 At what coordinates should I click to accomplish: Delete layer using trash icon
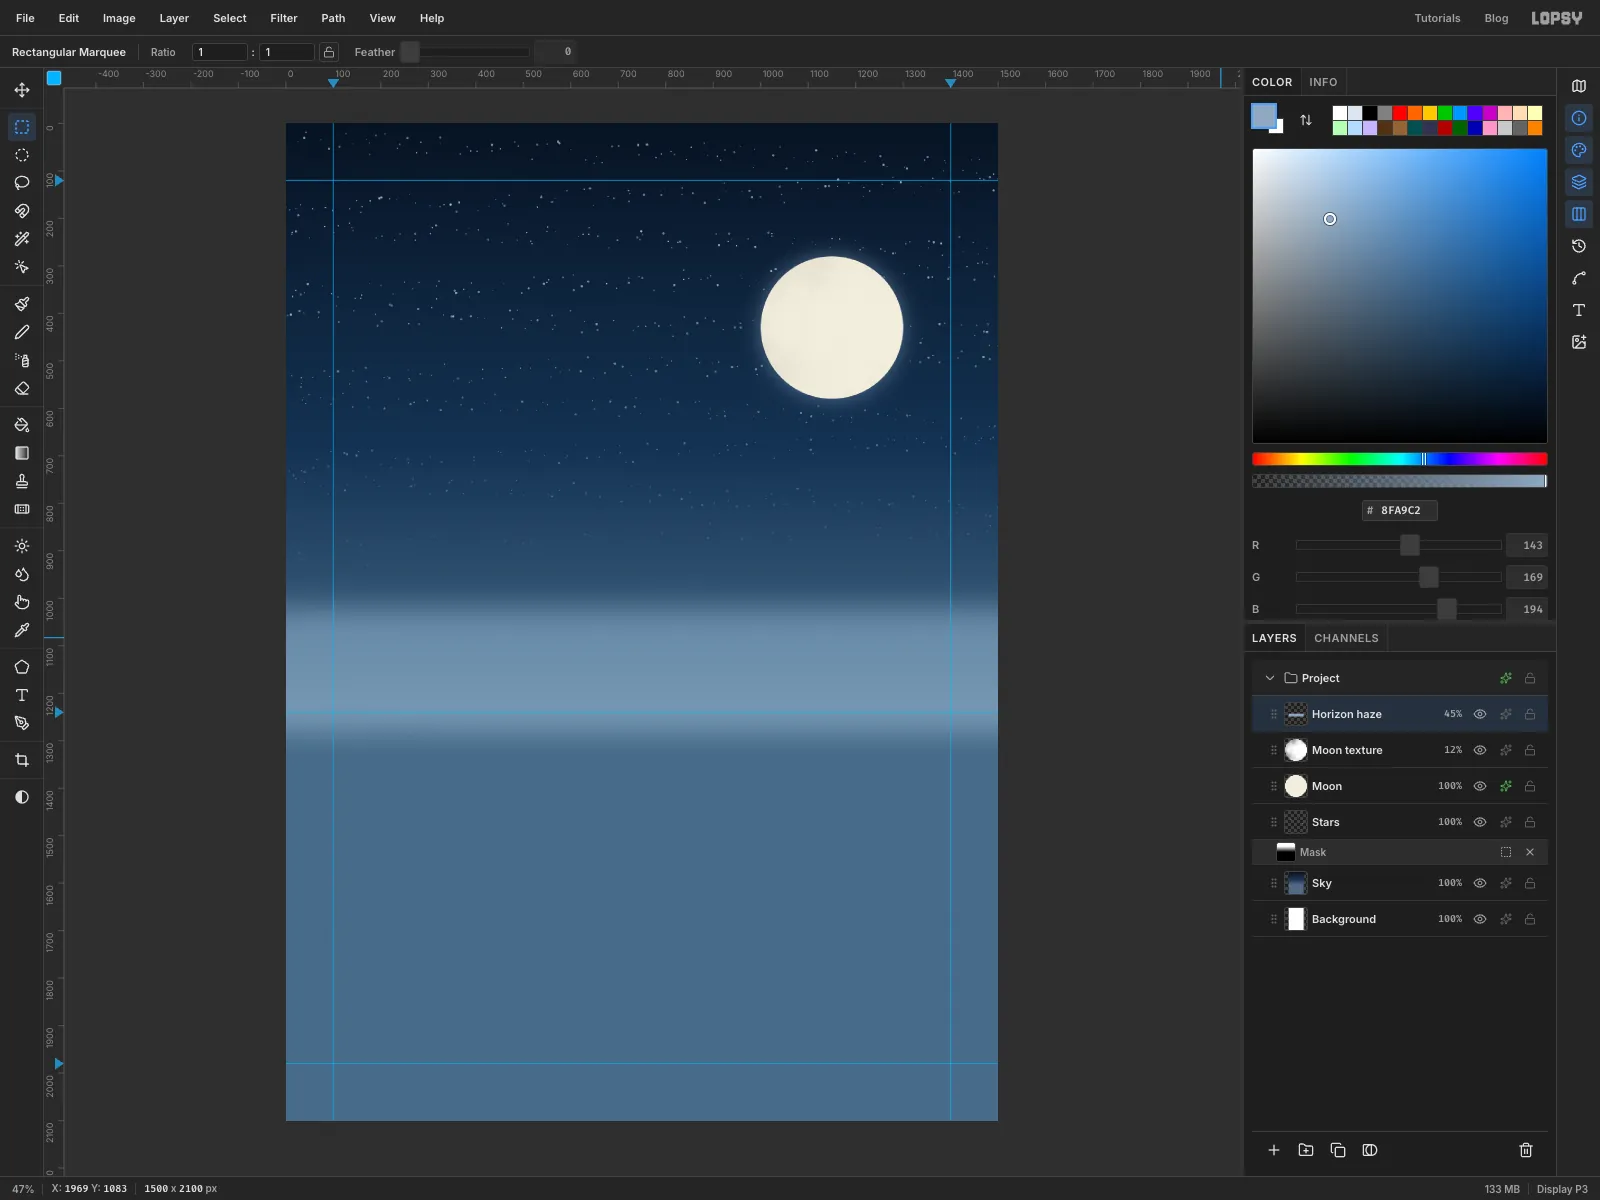point(1526,1150)
